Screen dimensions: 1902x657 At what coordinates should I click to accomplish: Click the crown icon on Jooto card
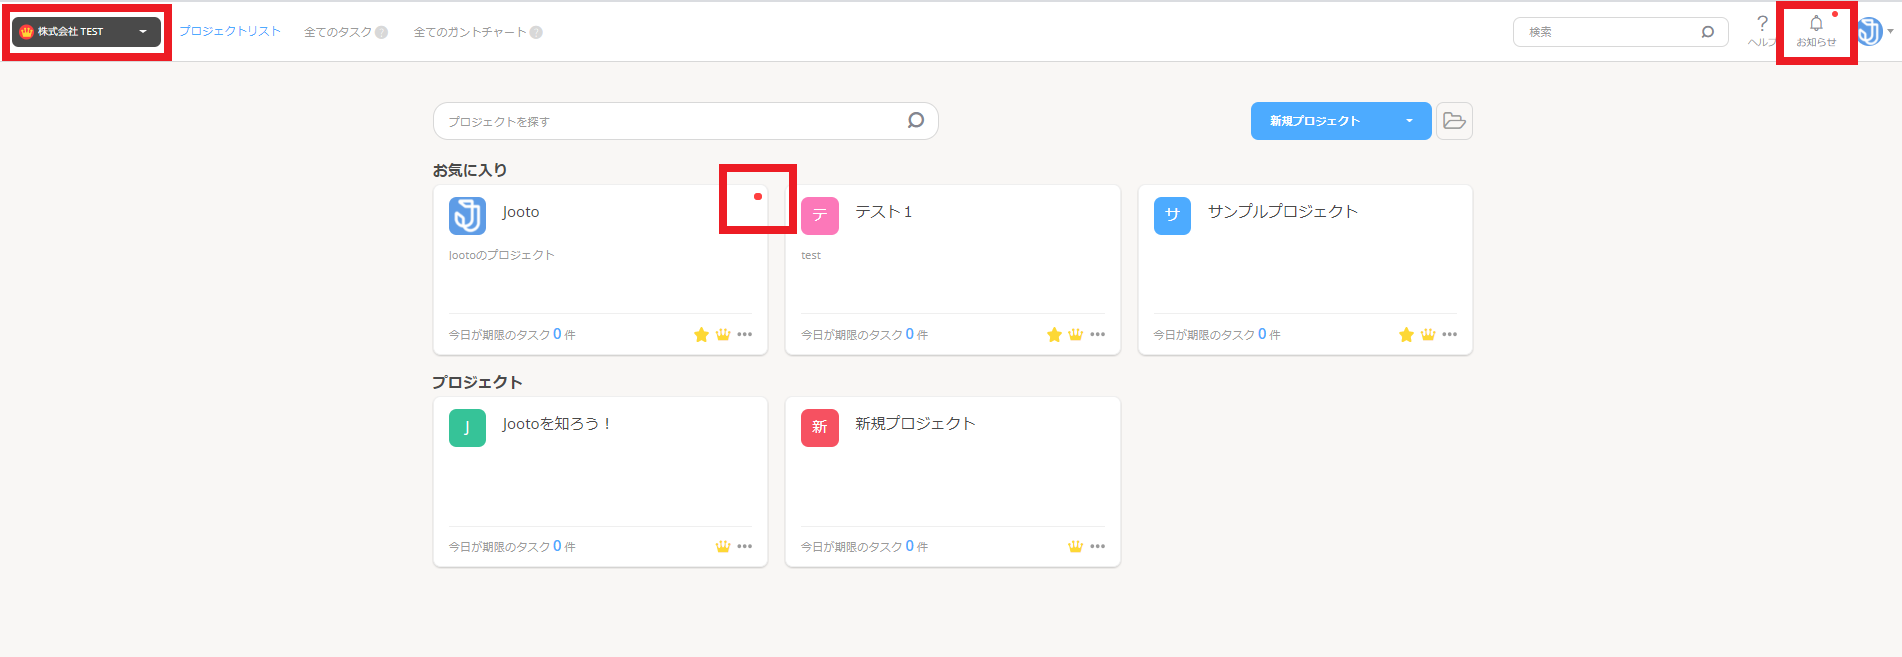click(x=723, y=334)
